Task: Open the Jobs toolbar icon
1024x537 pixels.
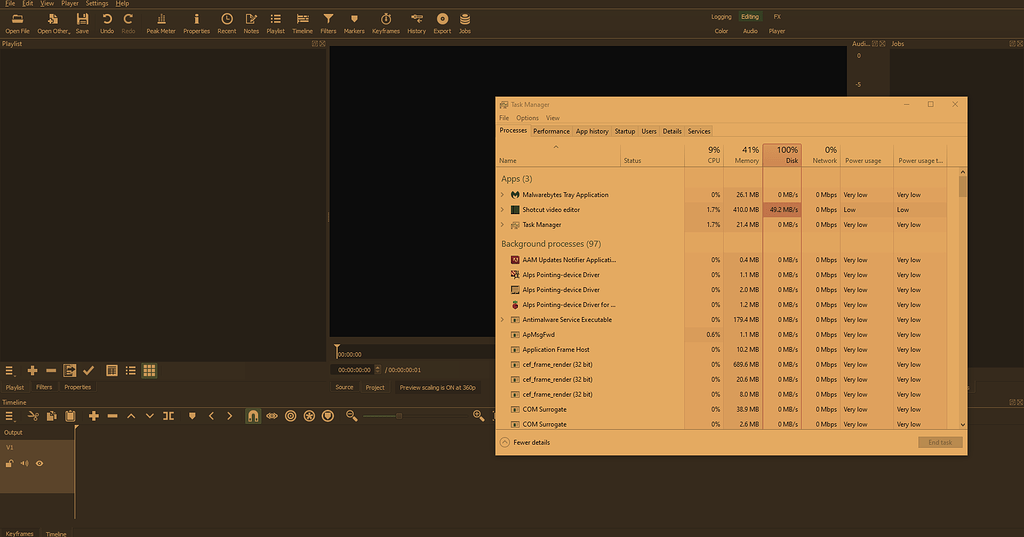Action: click(464, 20)
